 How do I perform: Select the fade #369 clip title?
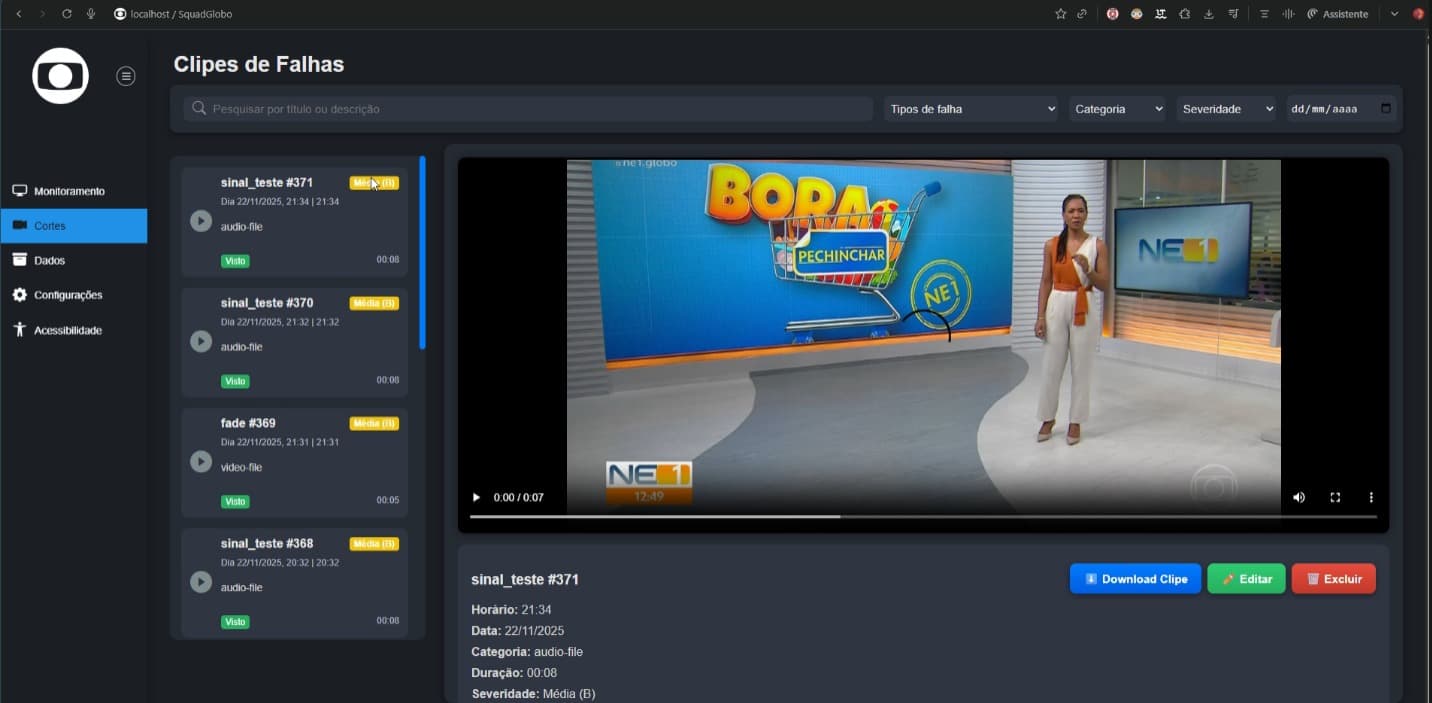tap(248, 423)
